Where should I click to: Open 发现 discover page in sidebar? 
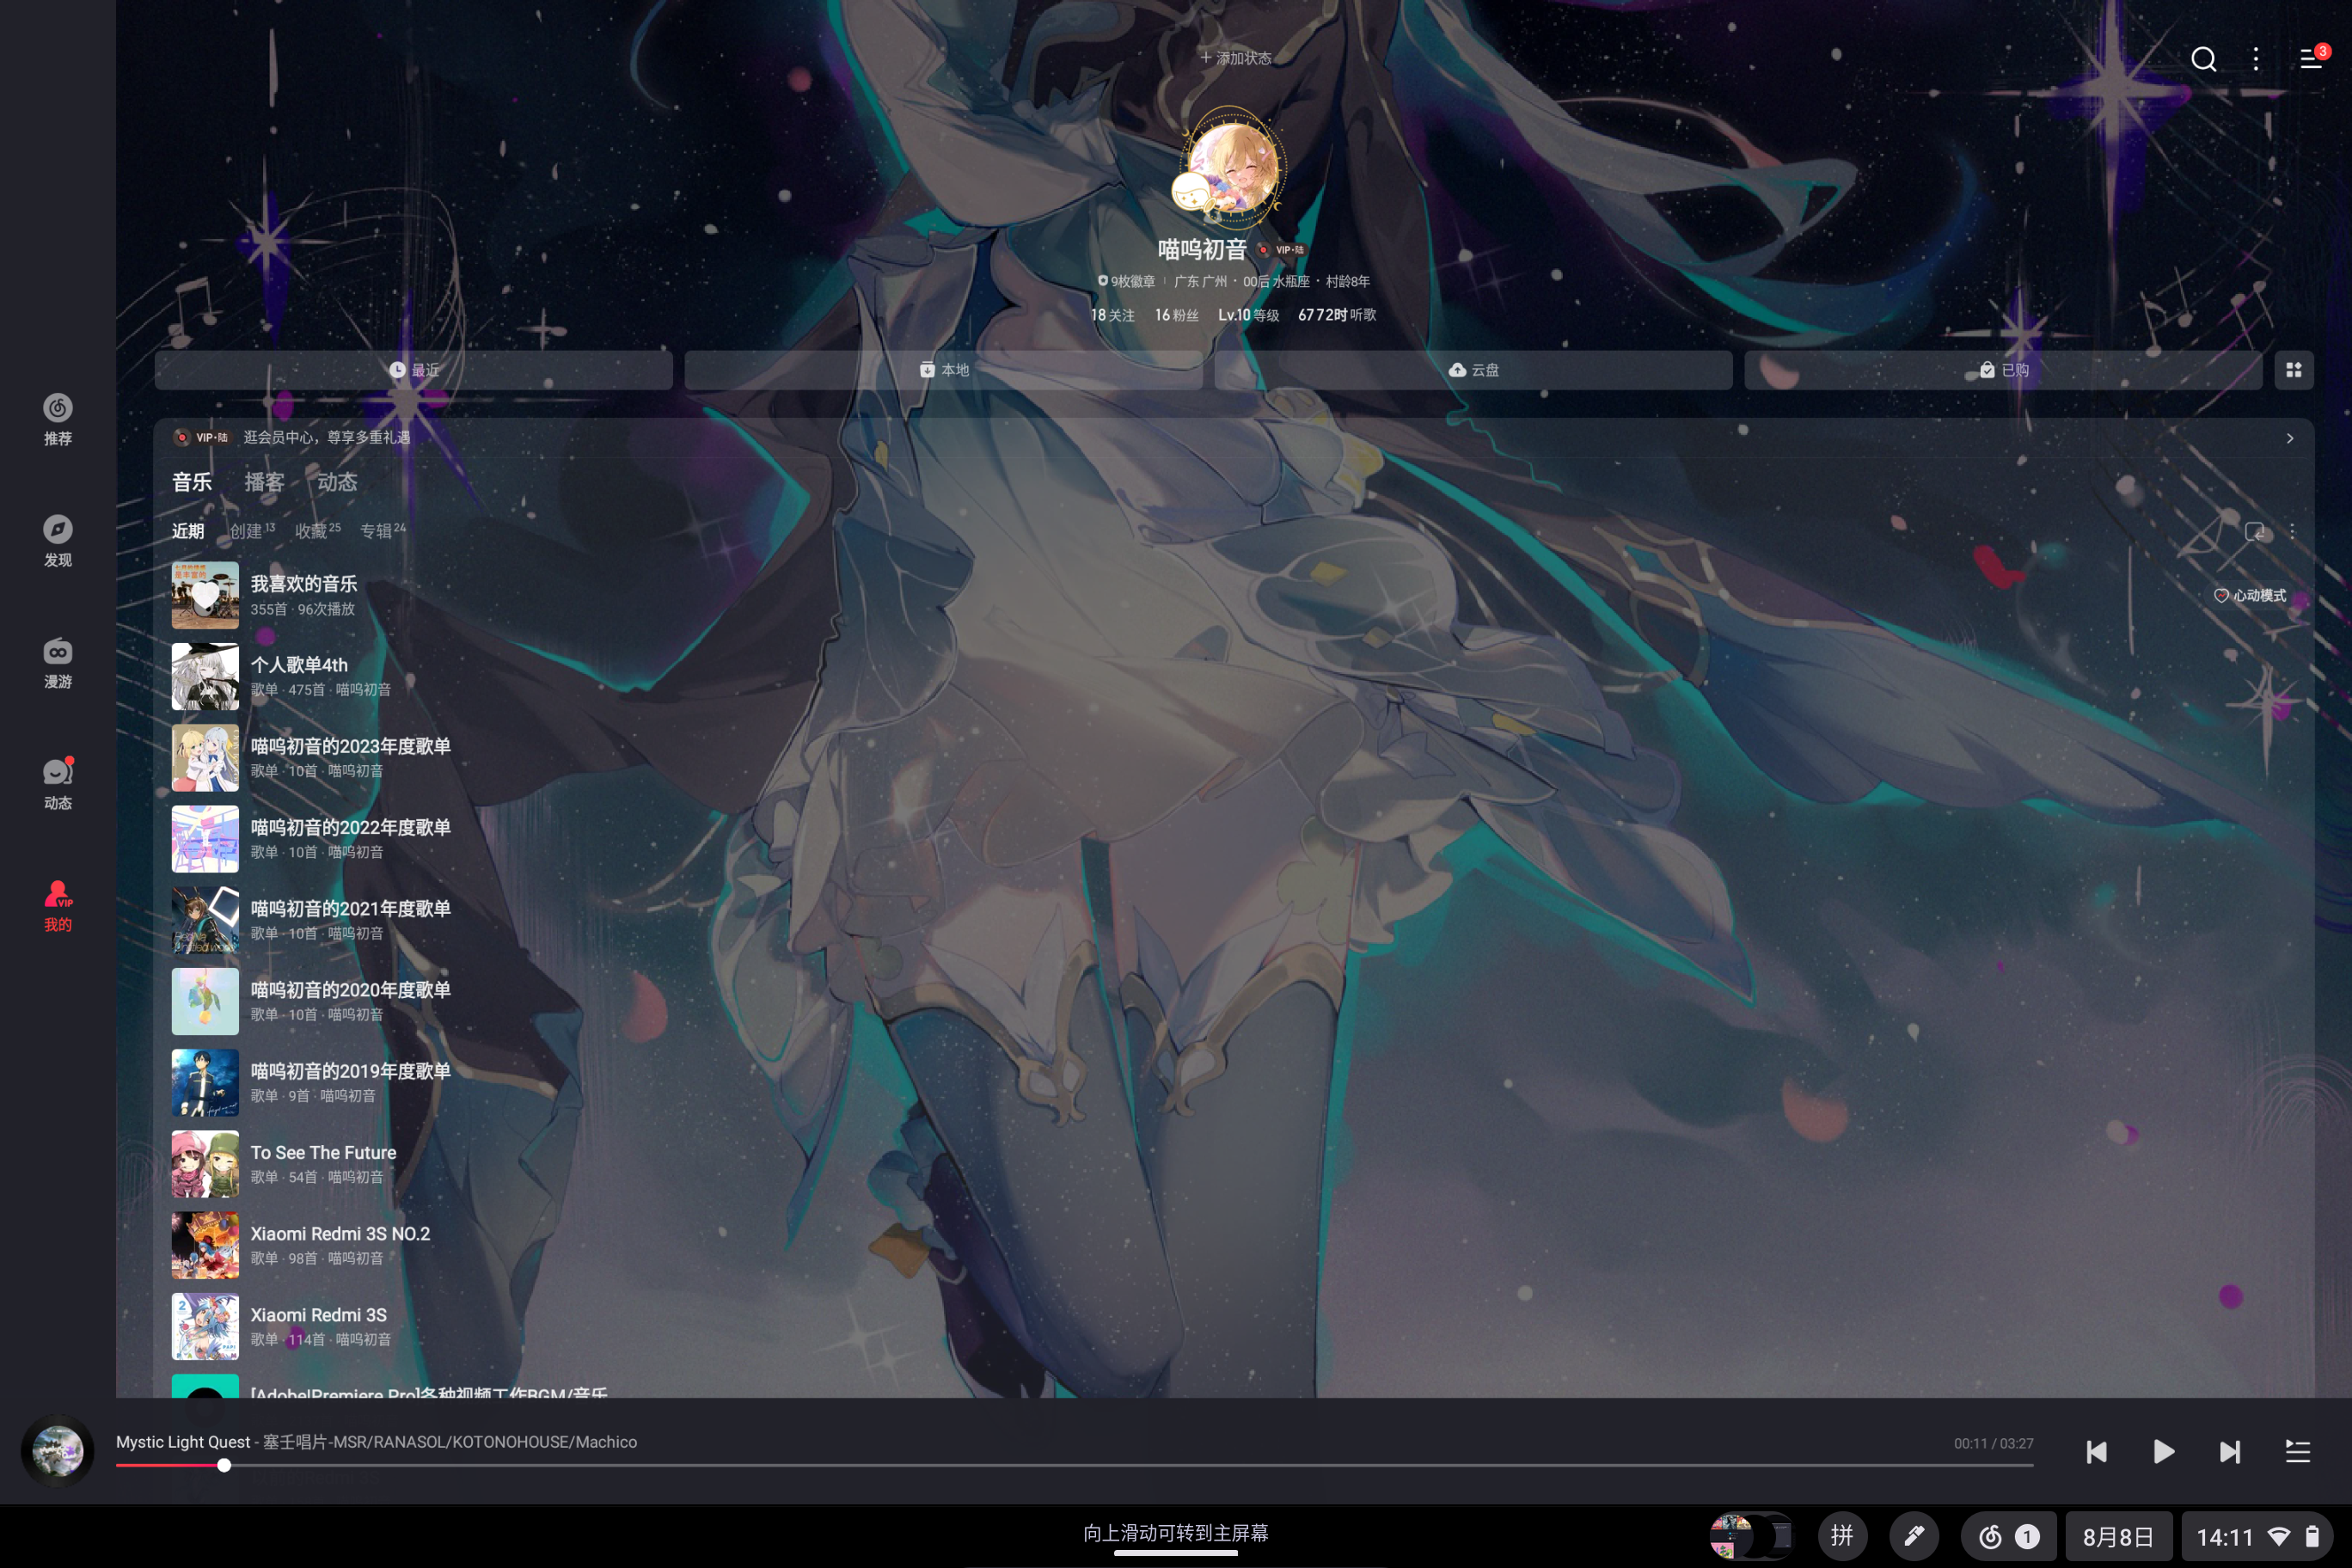57,541
